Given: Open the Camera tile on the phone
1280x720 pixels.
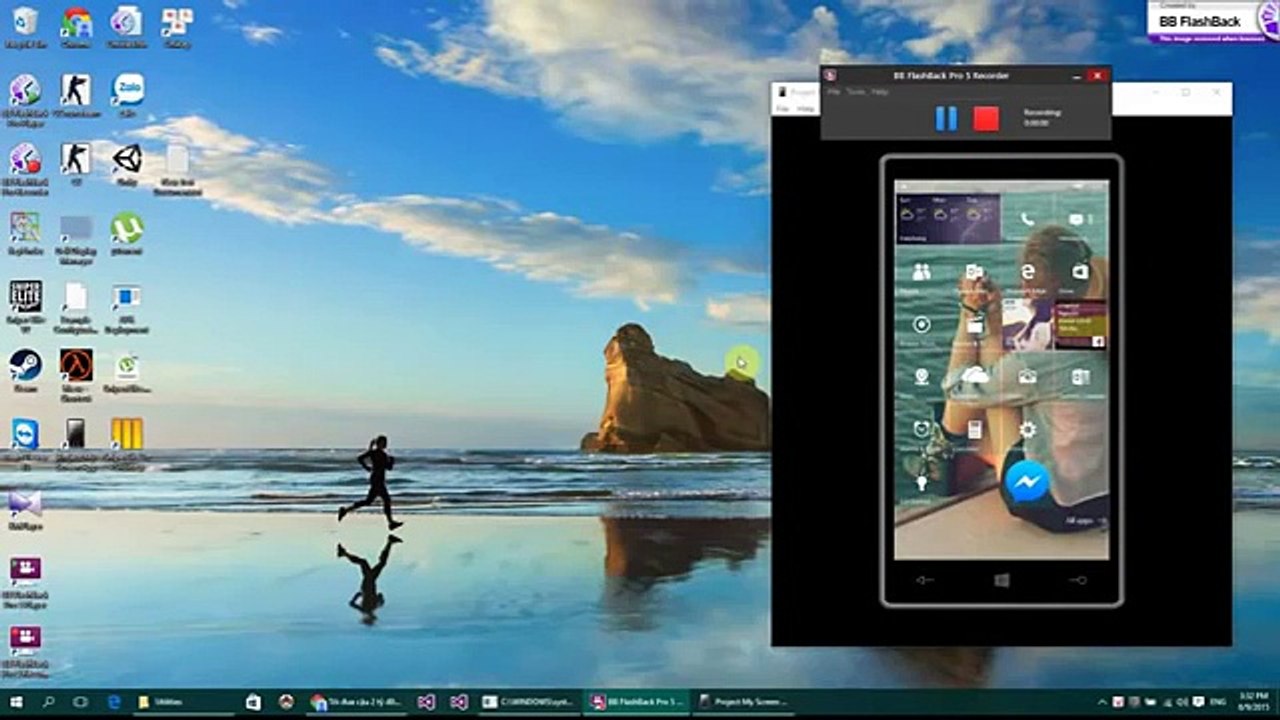Looking at the screenshot, I should coord(1027,377).
